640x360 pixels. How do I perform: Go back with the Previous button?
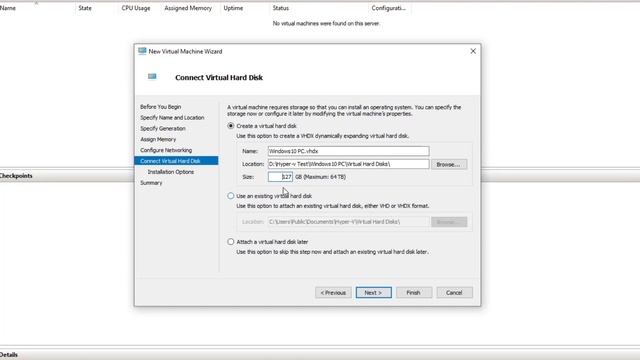333,293
